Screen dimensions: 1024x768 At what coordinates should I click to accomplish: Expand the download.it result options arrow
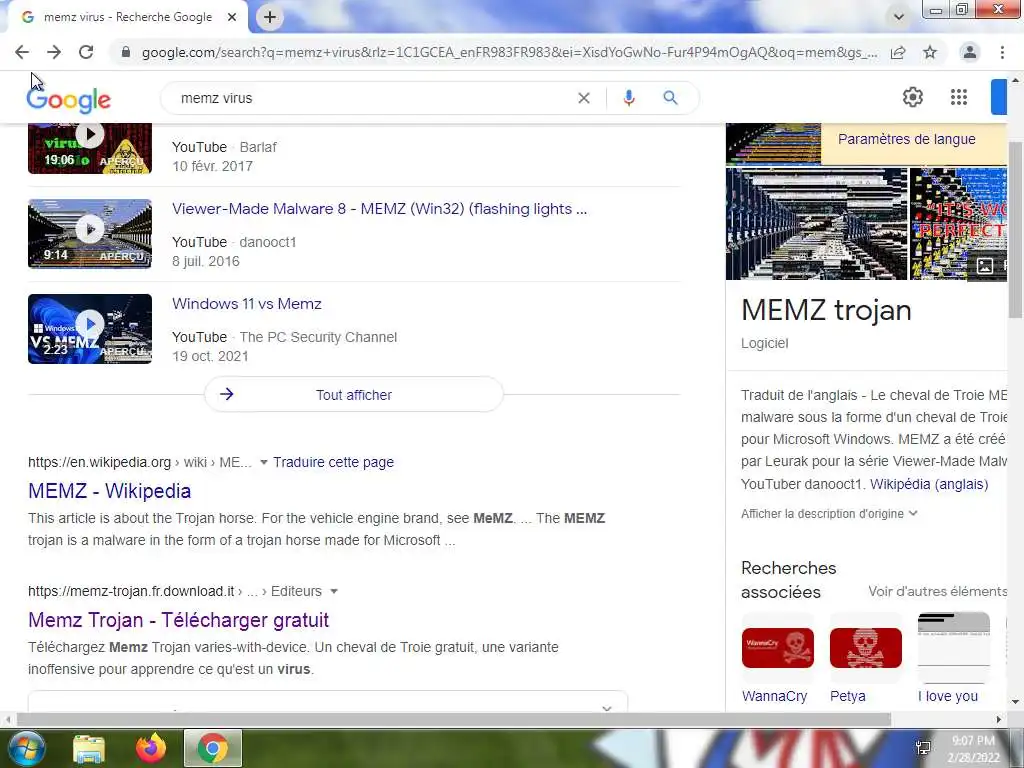tap(334, 591)
